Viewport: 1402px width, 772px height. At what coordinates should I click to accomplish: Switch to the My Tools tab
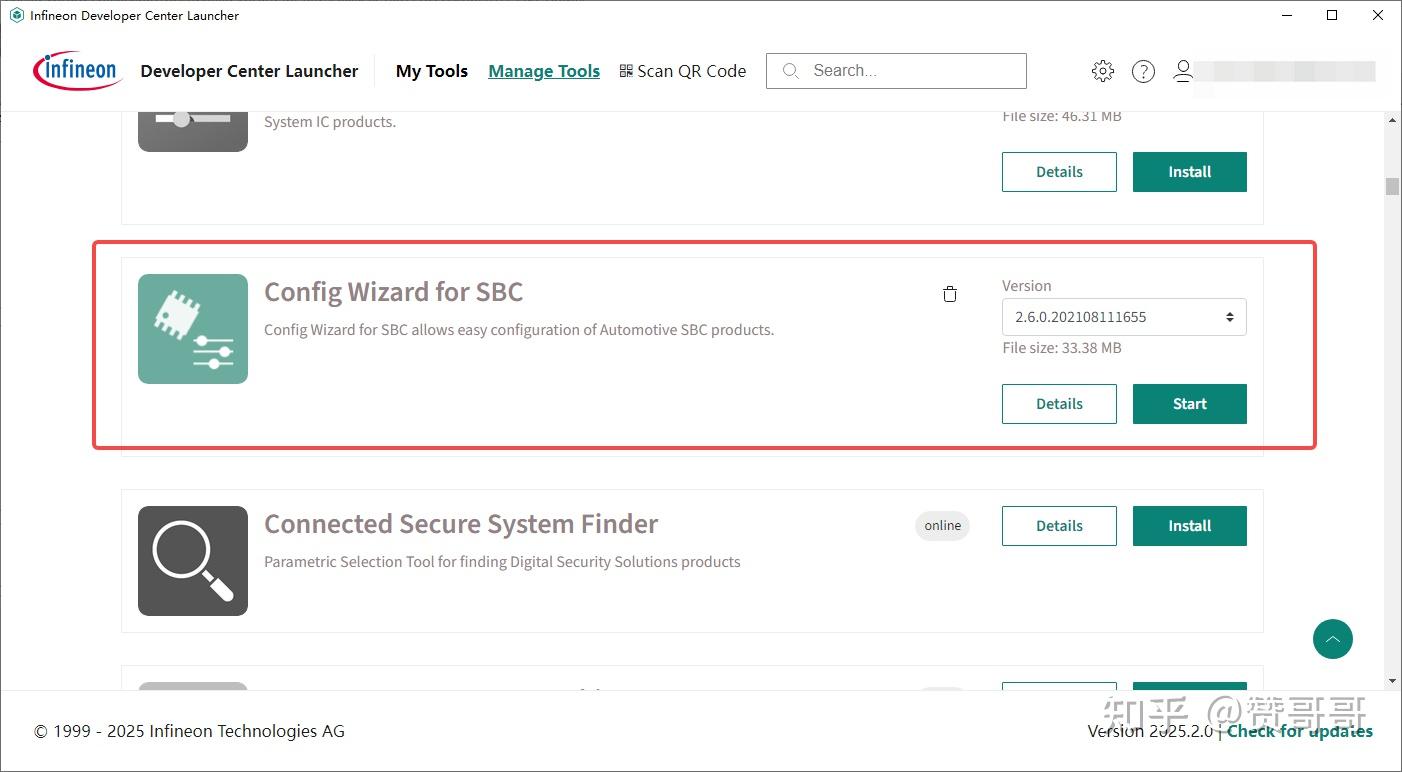pyautogui.click(x=432, y=71)
